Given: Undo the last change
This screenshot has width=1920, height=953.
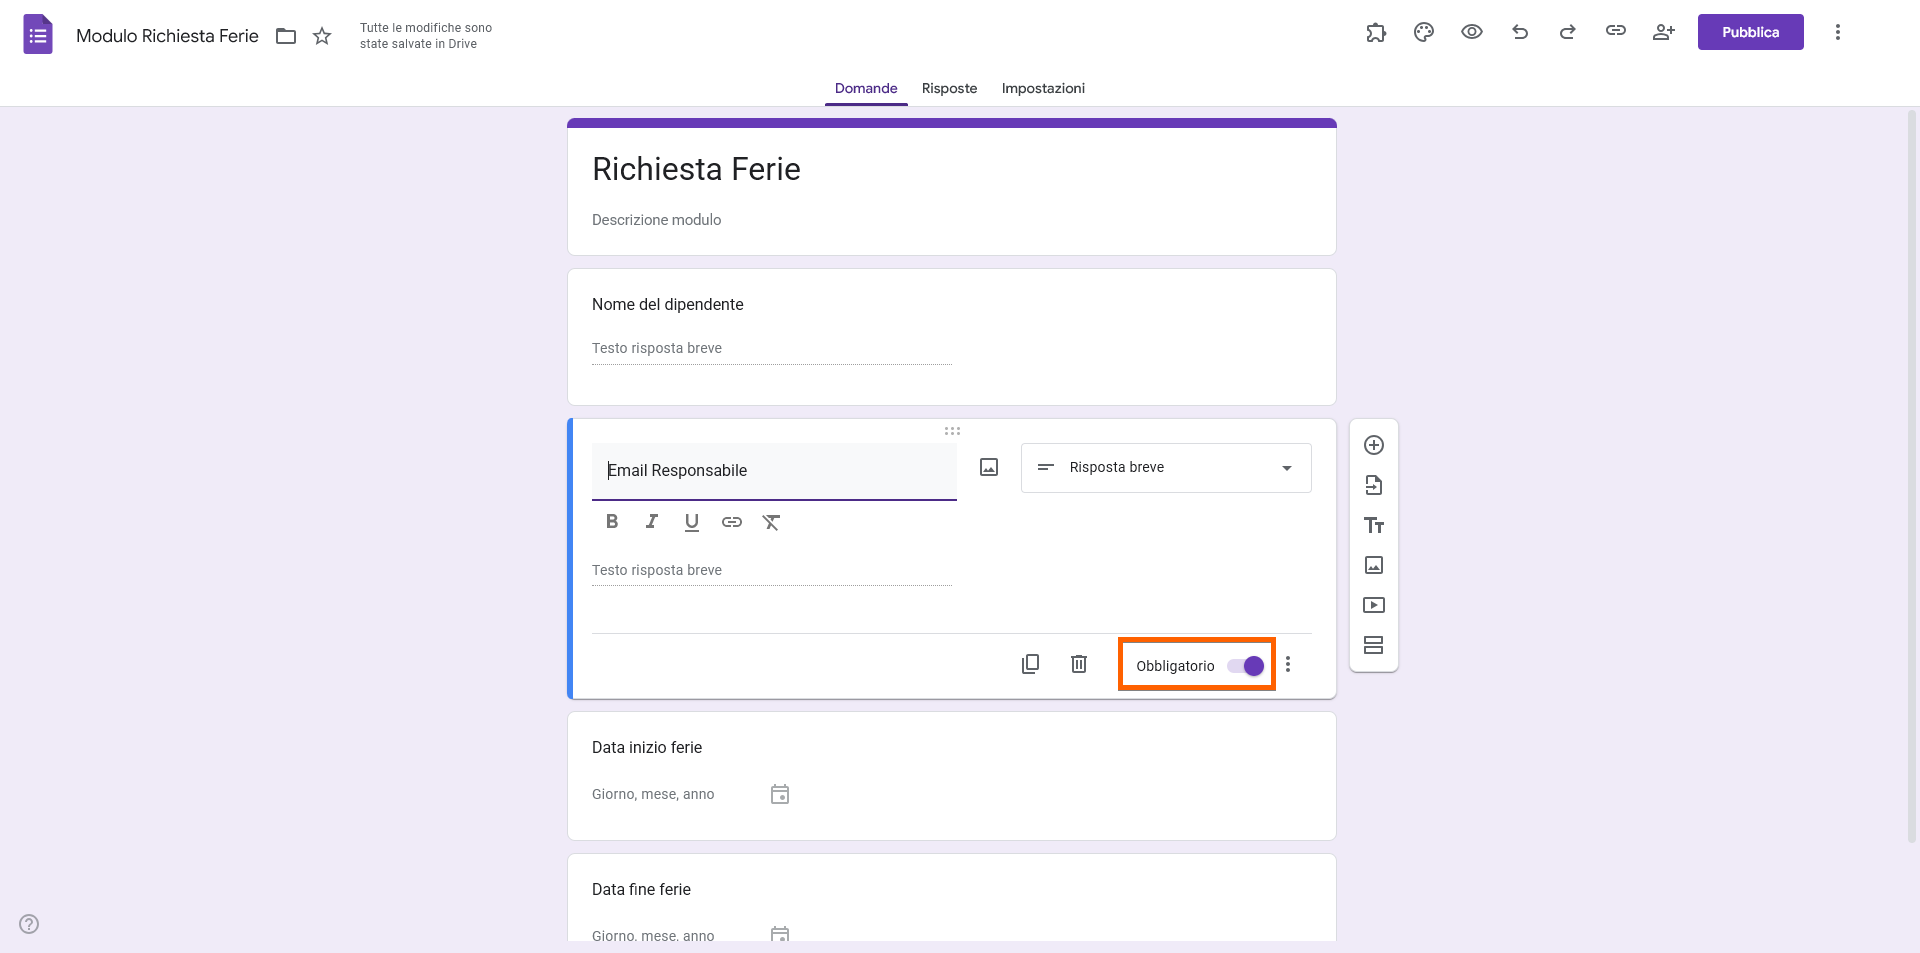Looking at the screenshot, I should pyautogui.click(x=1519, y=32).
